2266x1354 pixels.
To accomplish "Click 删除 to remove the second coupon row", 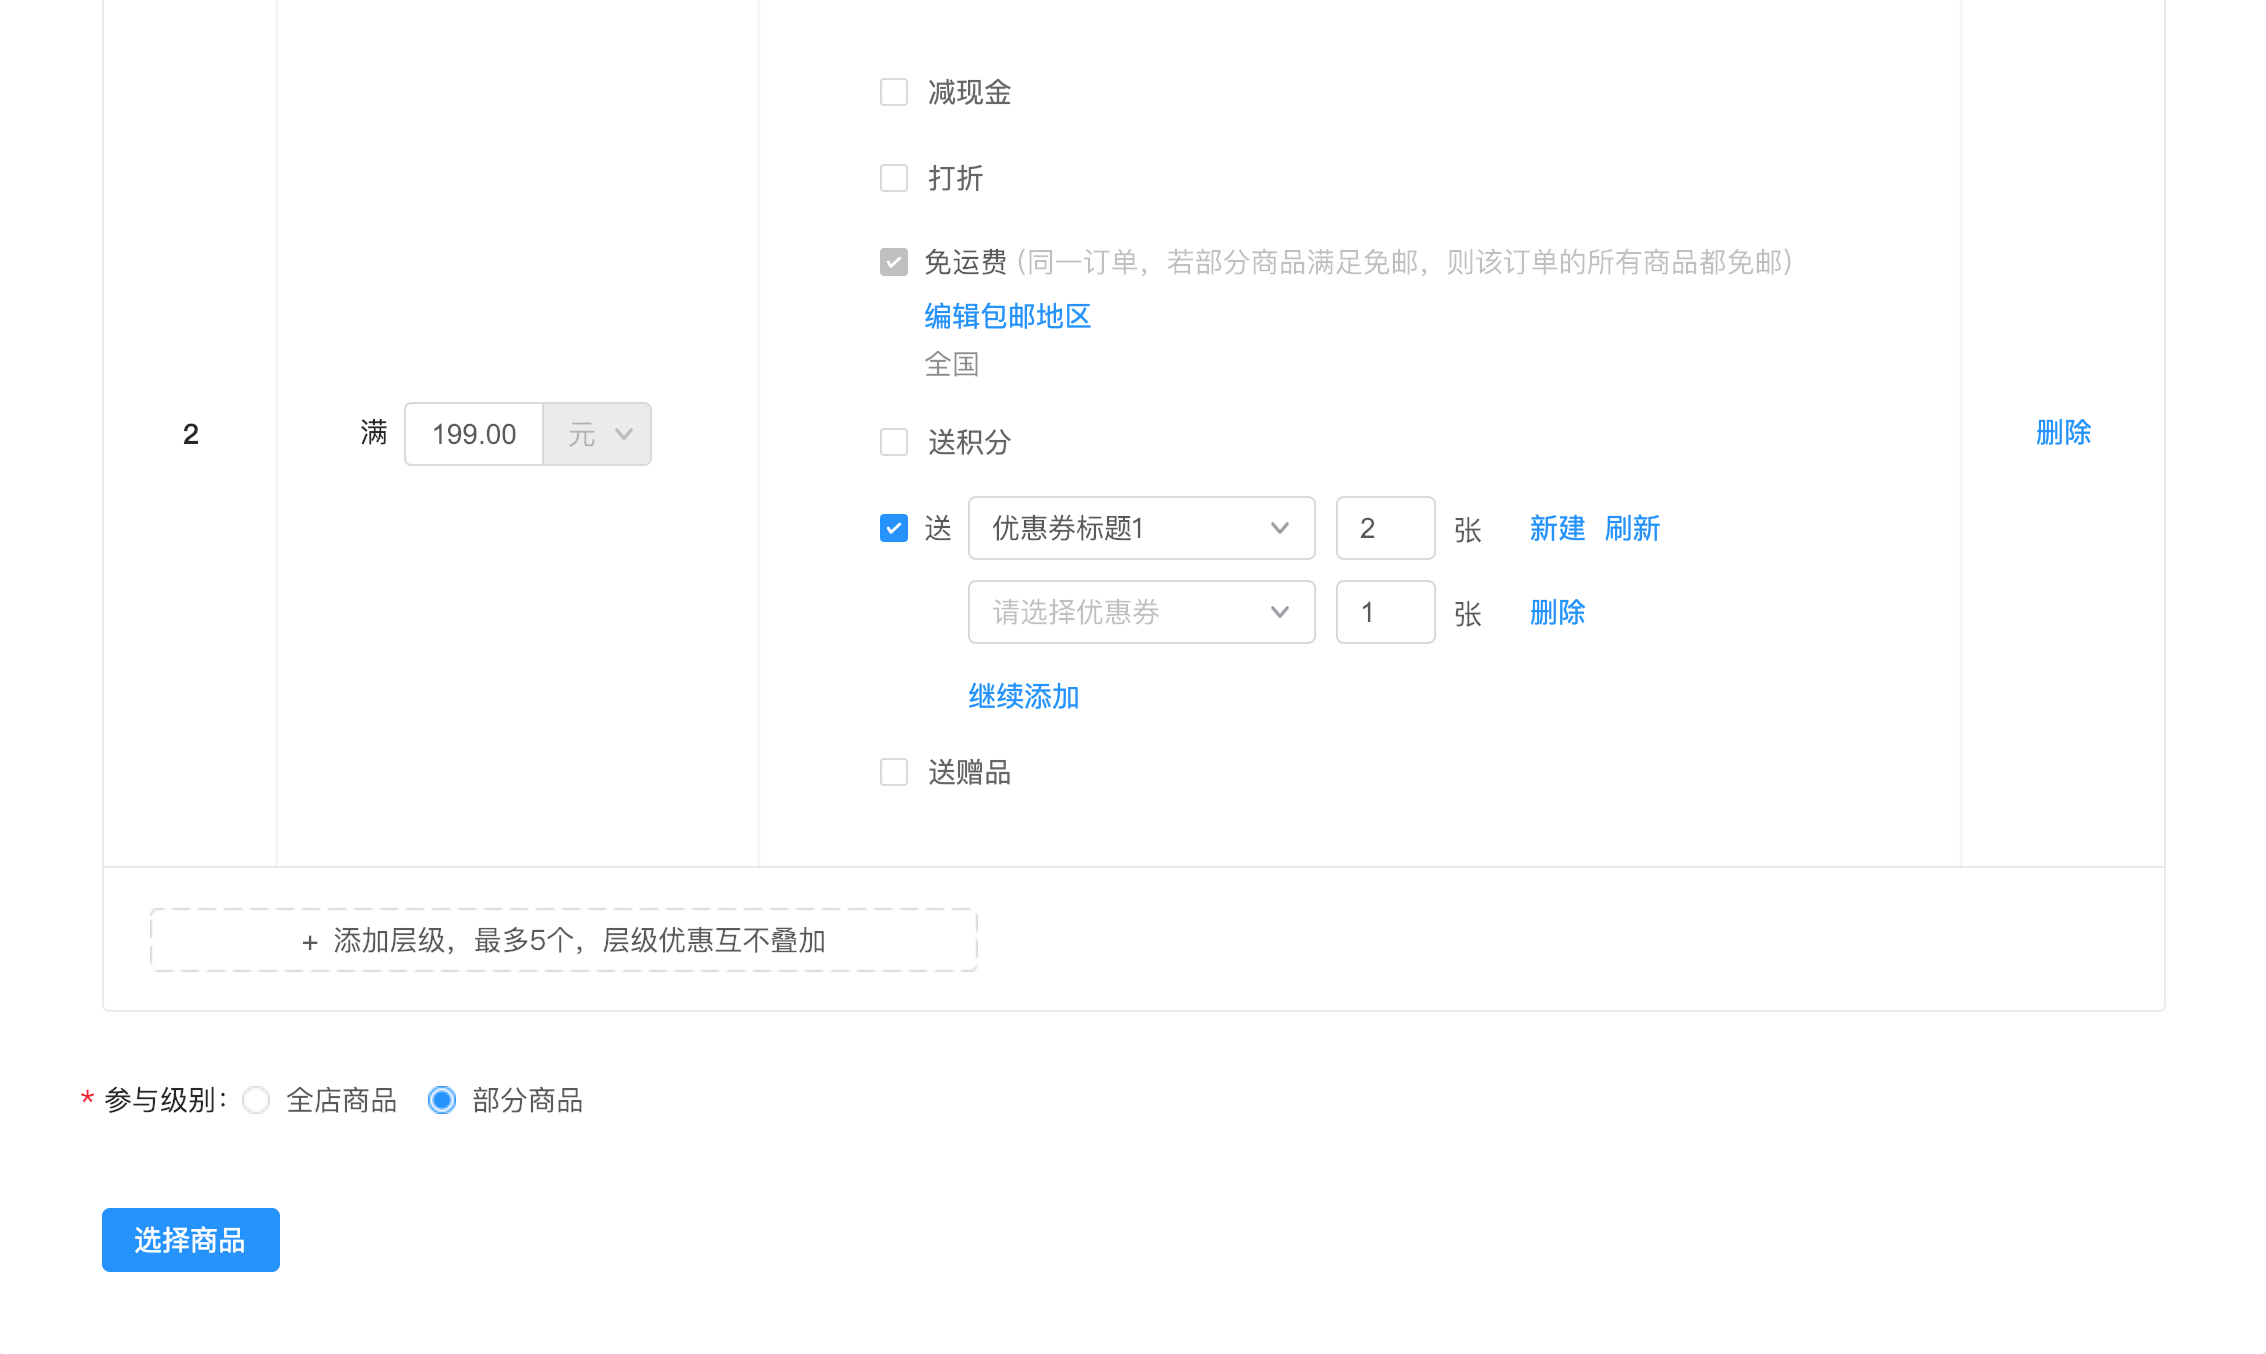I will (1556, 612).
